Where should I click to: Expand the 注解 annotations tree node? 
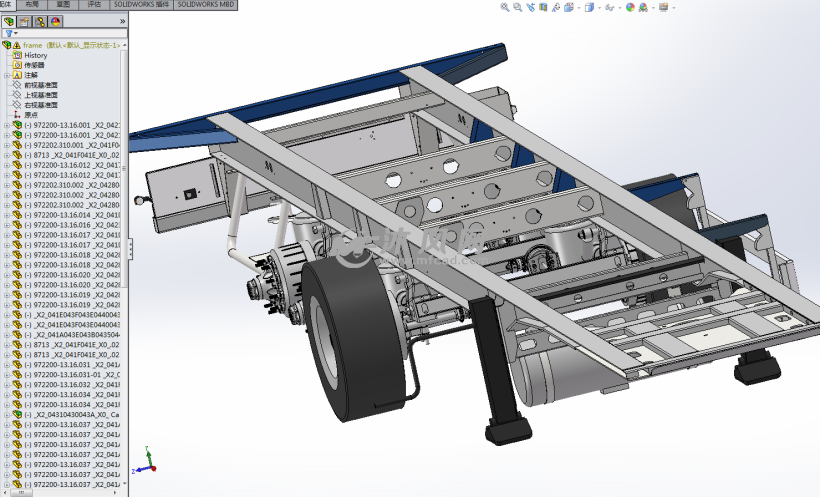coord(6,75)
